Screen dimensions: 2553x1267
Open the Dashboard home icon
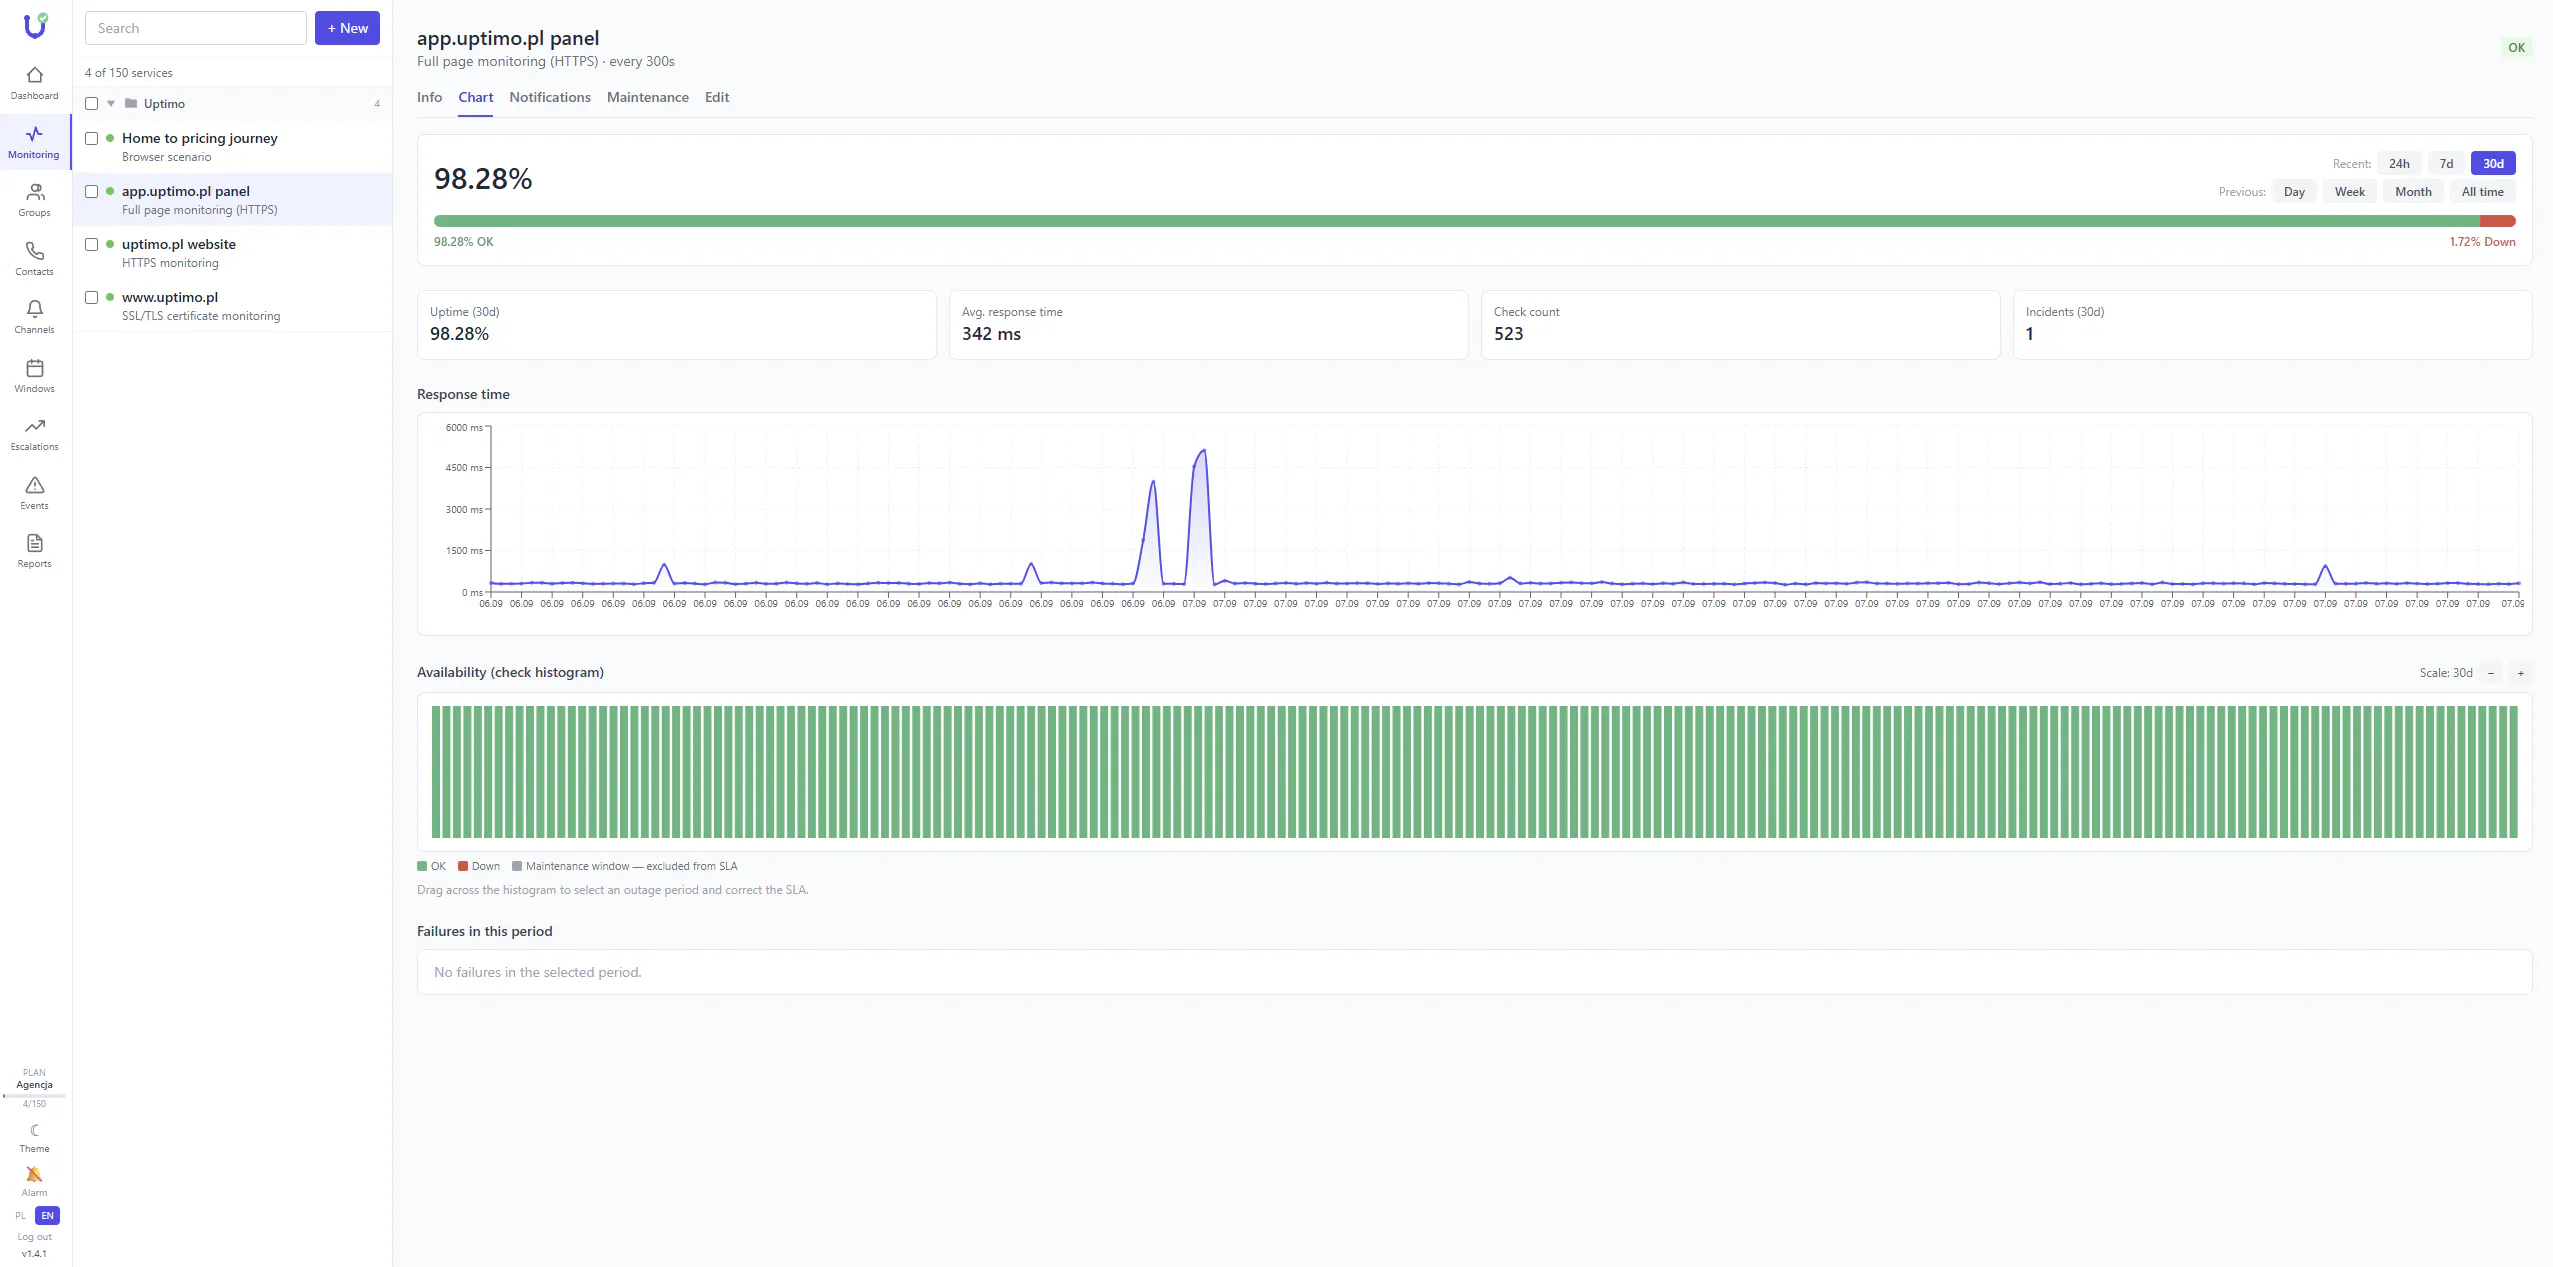(35, 75)
